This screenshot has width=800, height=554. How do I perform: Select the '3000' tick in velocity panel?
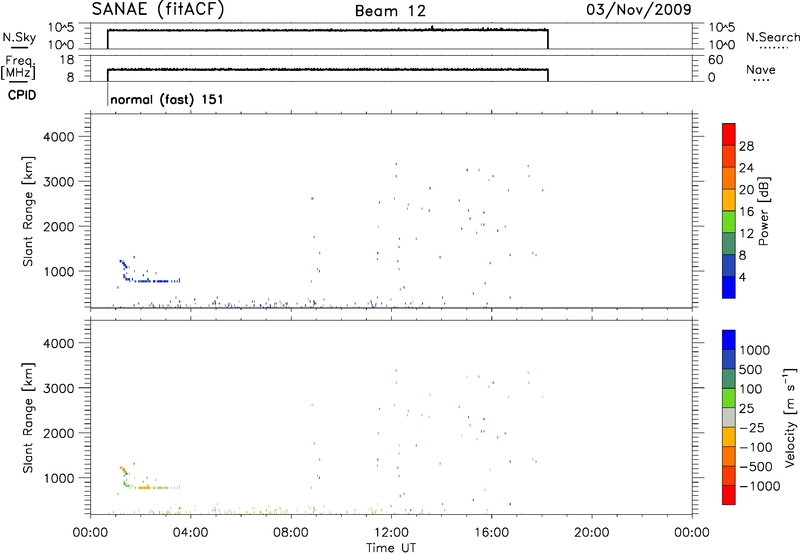pyautogui.click(x=59, y=388)
